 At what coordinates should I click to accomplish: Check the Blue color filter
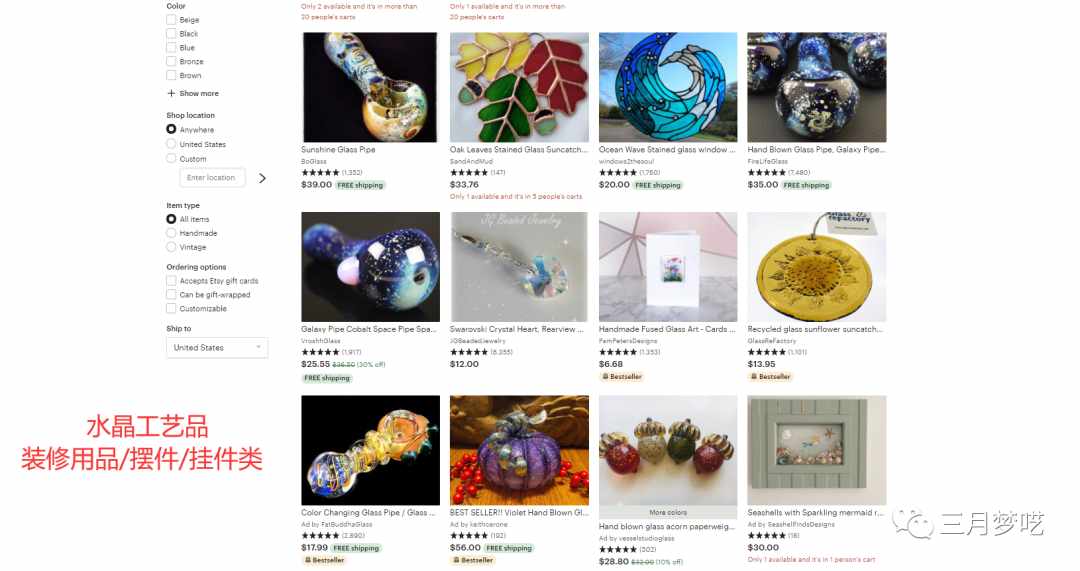(171, 48)
